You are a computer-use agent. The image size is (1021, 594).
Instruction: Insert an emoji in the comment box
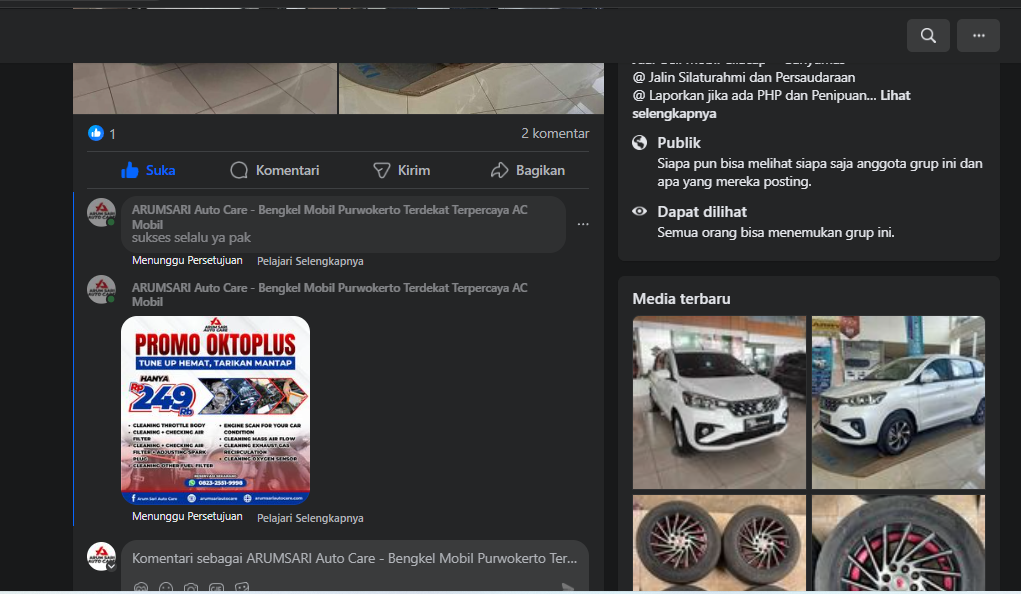(x=166, y=588)
